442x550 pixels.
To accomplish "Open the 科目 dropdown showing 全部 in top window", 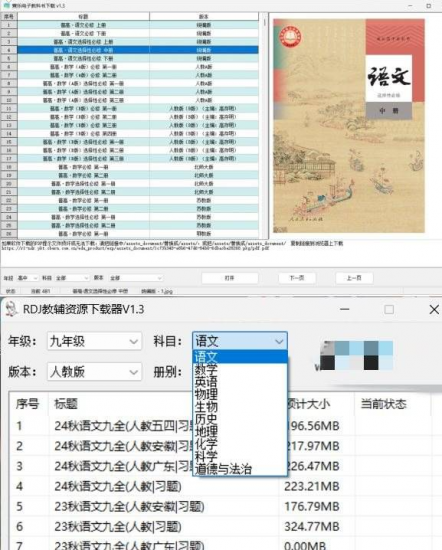I will 72,278.
